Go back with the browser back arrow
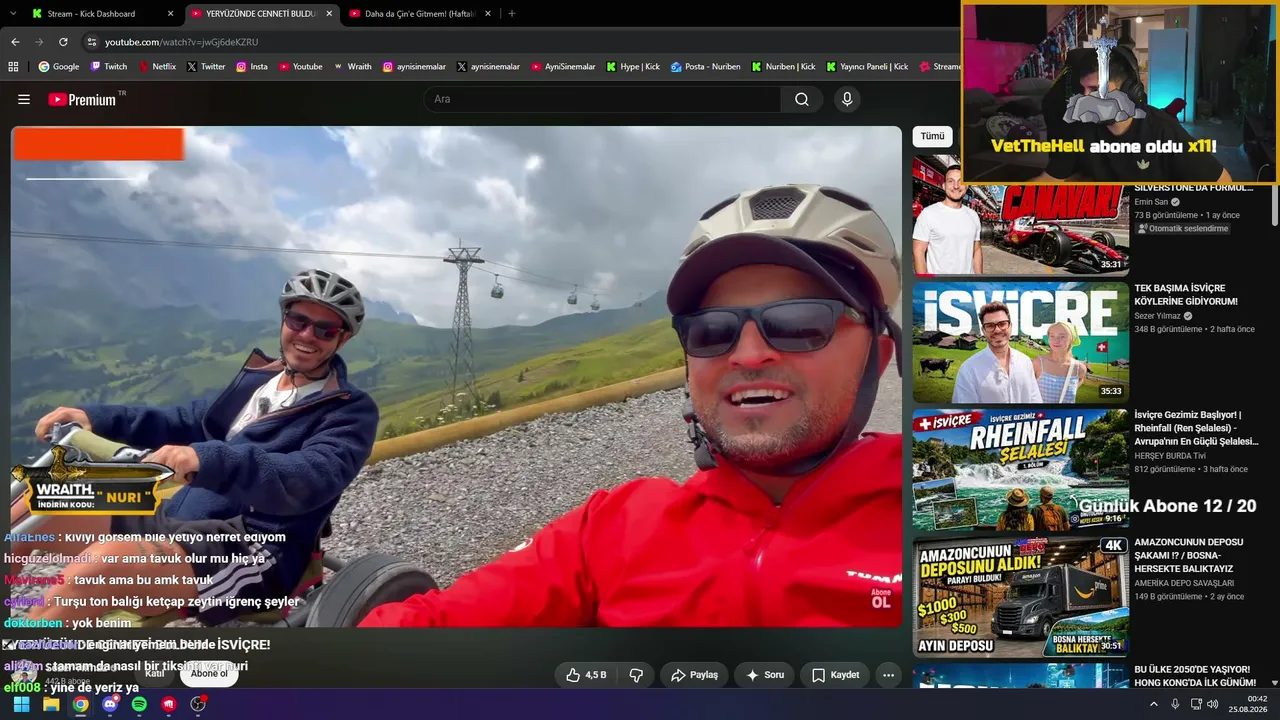 [15, 42]
